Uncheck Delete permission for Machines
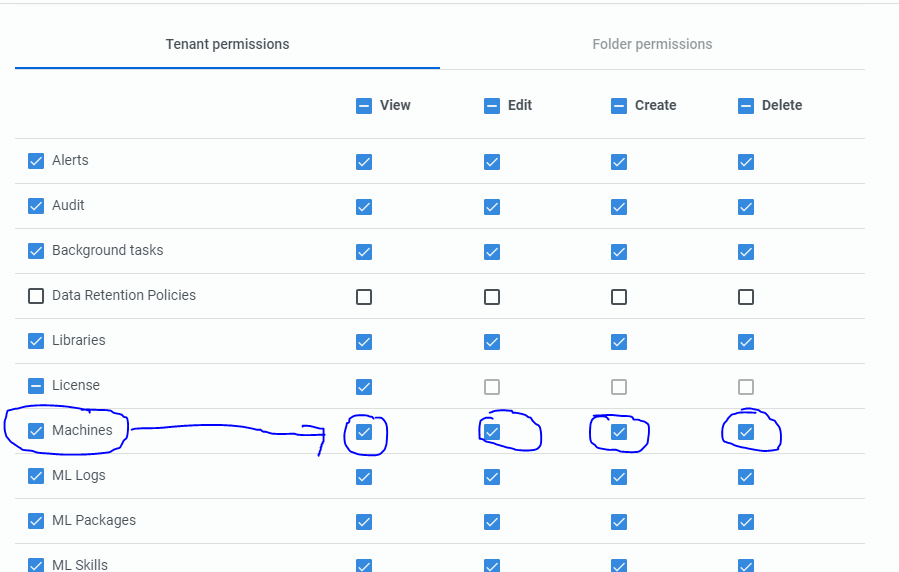 [746, 432]
